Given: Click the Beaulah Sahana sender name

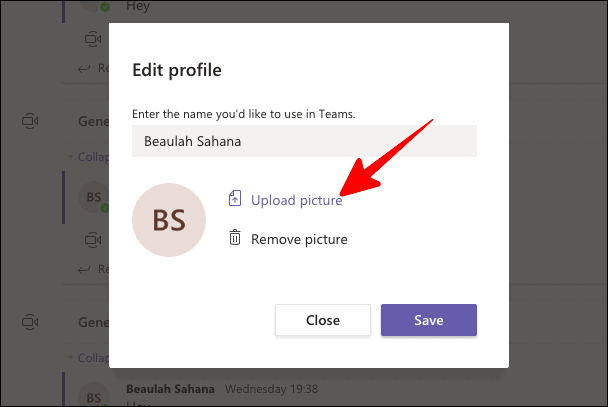Looking at the screenshot, I should [x=170, y=389].
